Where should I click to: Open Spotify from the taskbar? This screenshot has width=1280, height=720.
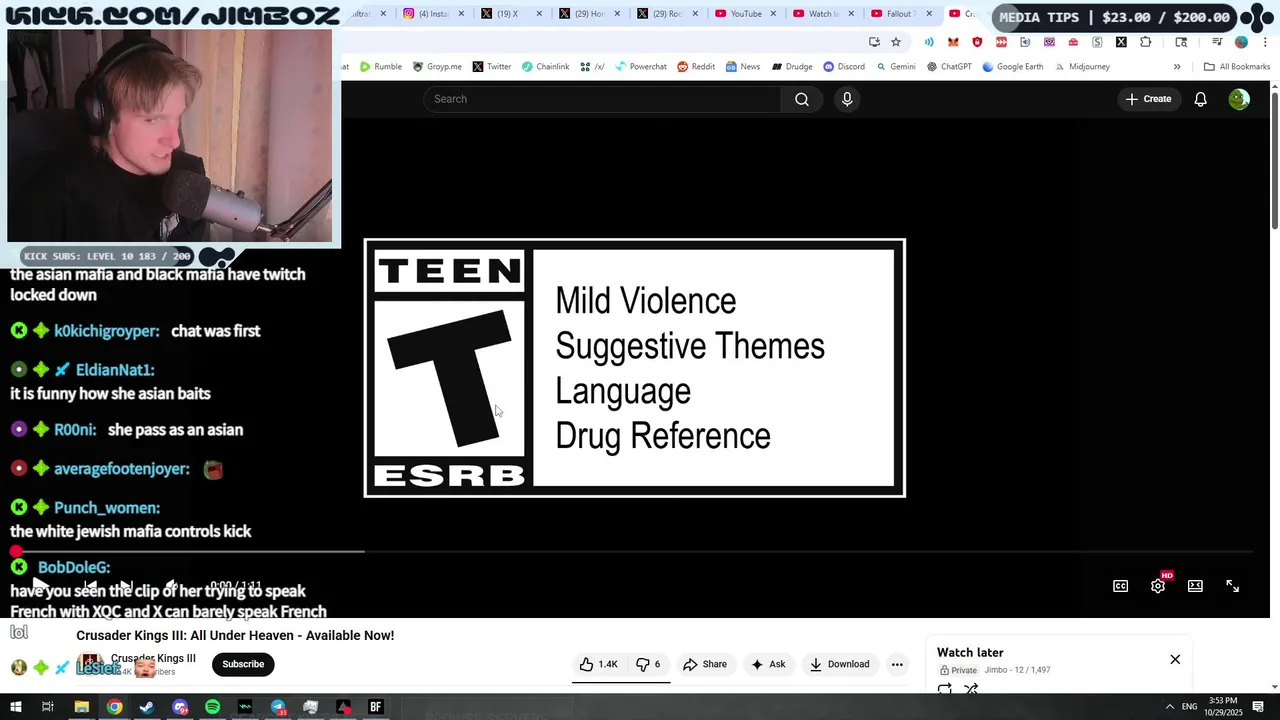point(212,707)
